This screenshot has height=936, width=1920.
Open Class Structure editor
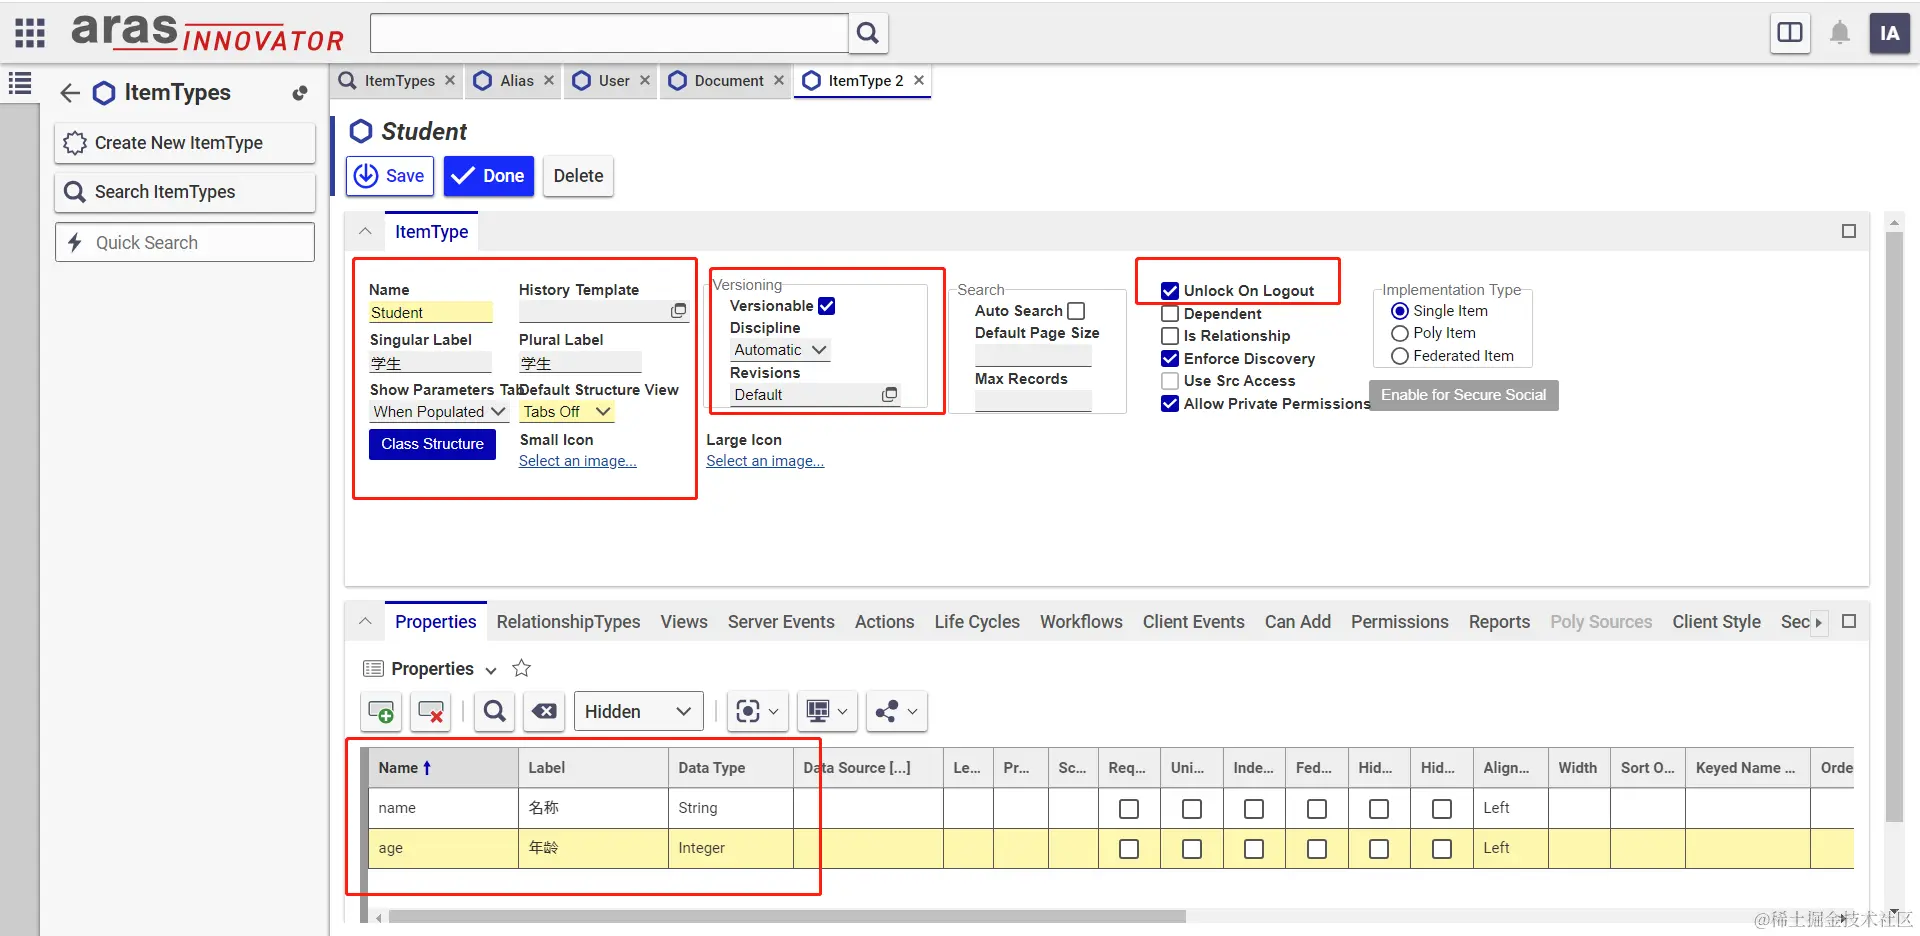pos(432,444)
